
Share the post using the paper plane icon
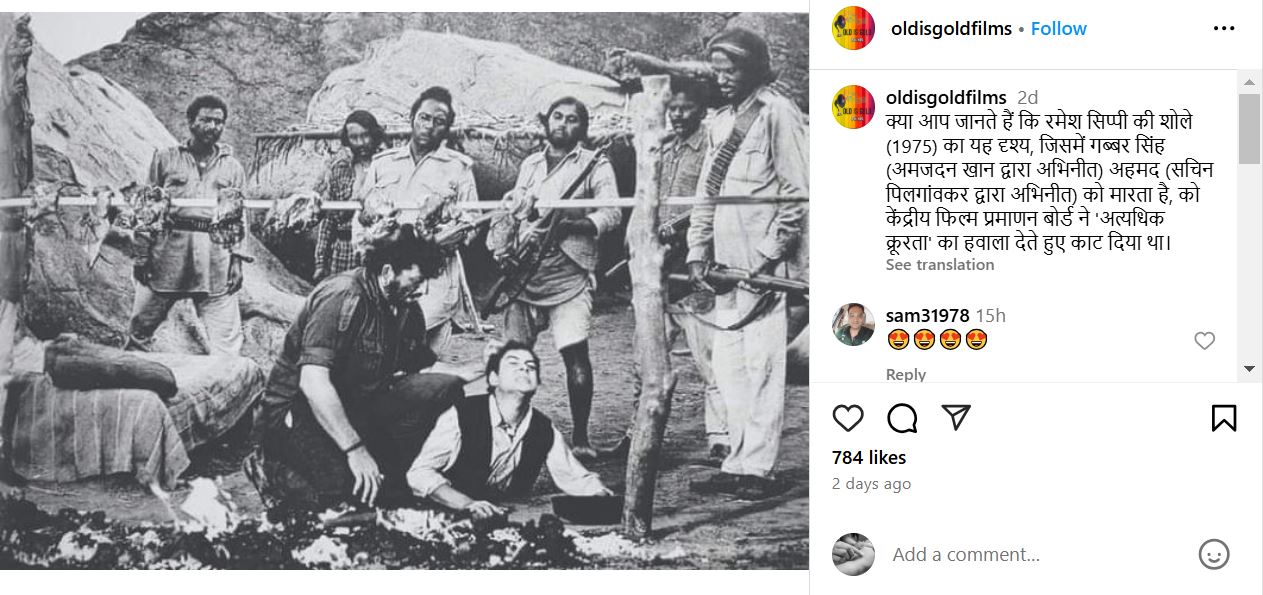click(x=957, y=418)
